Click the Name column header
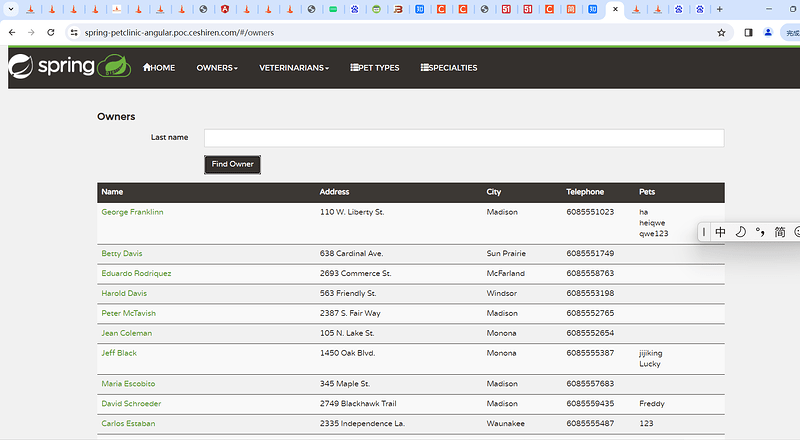Viewport: 800px width, 440px height. 112,192
